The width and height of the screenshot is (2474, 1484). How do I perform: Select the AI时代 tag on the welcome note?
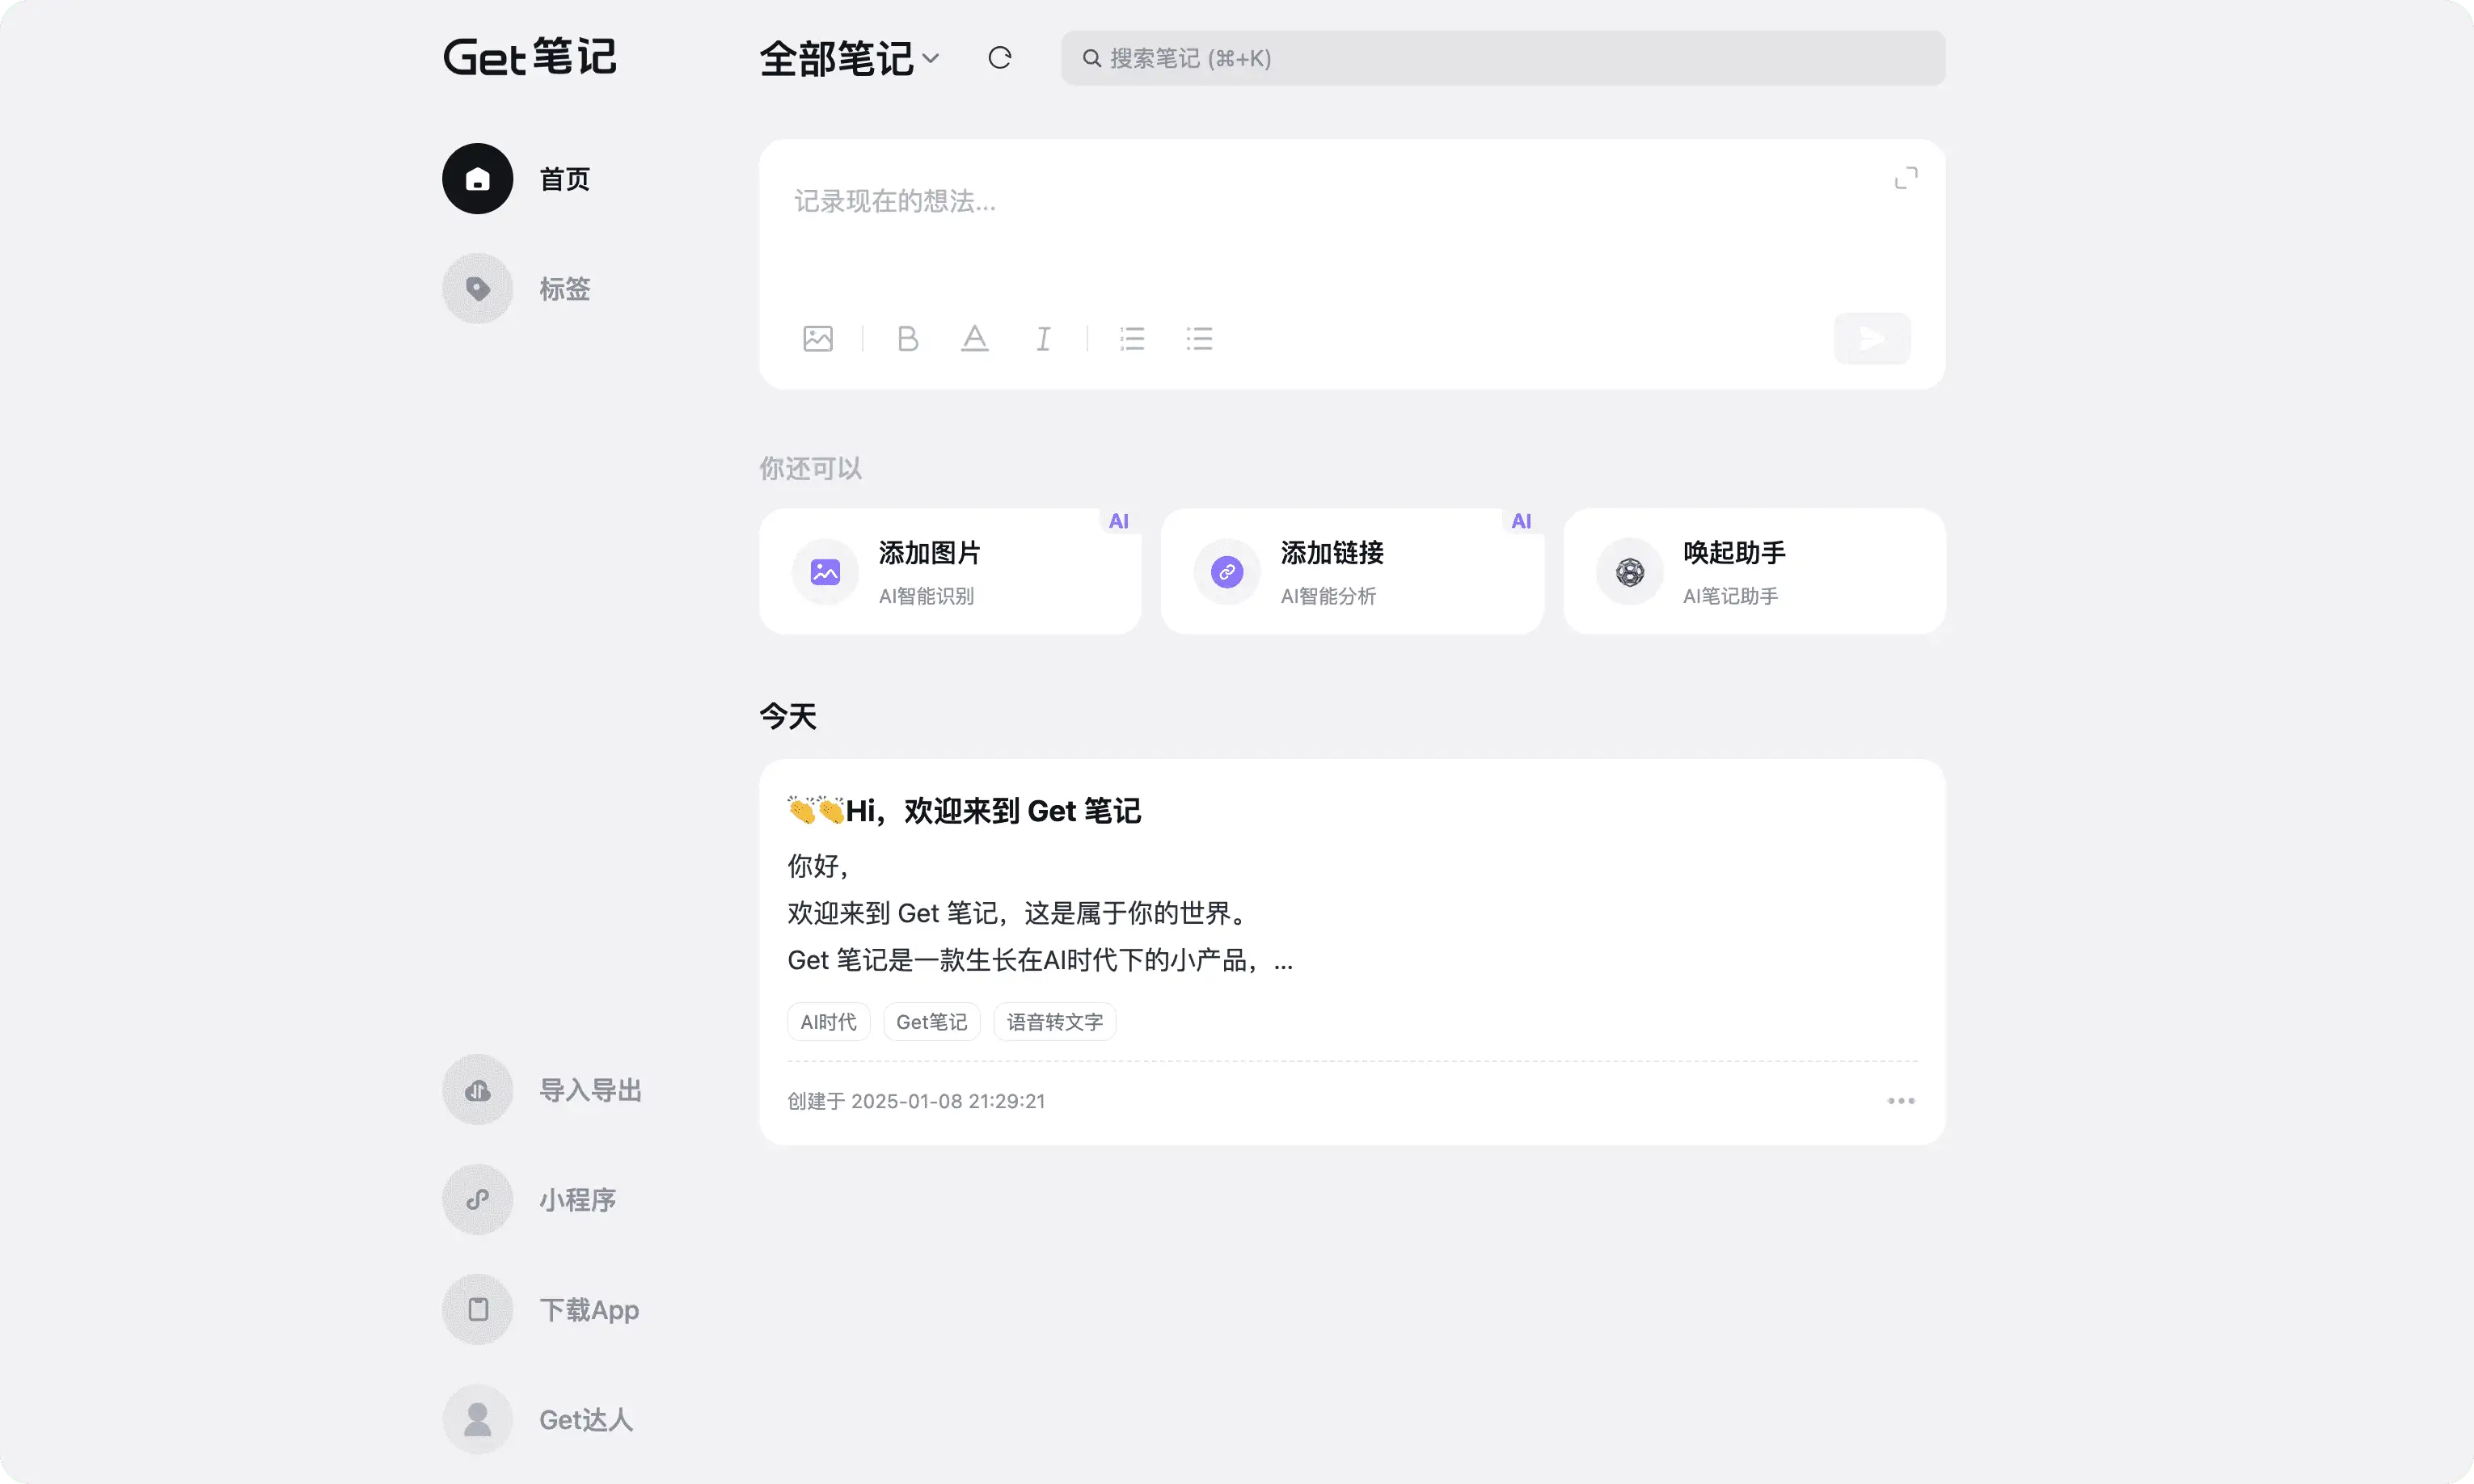(x=827, y=1021)
